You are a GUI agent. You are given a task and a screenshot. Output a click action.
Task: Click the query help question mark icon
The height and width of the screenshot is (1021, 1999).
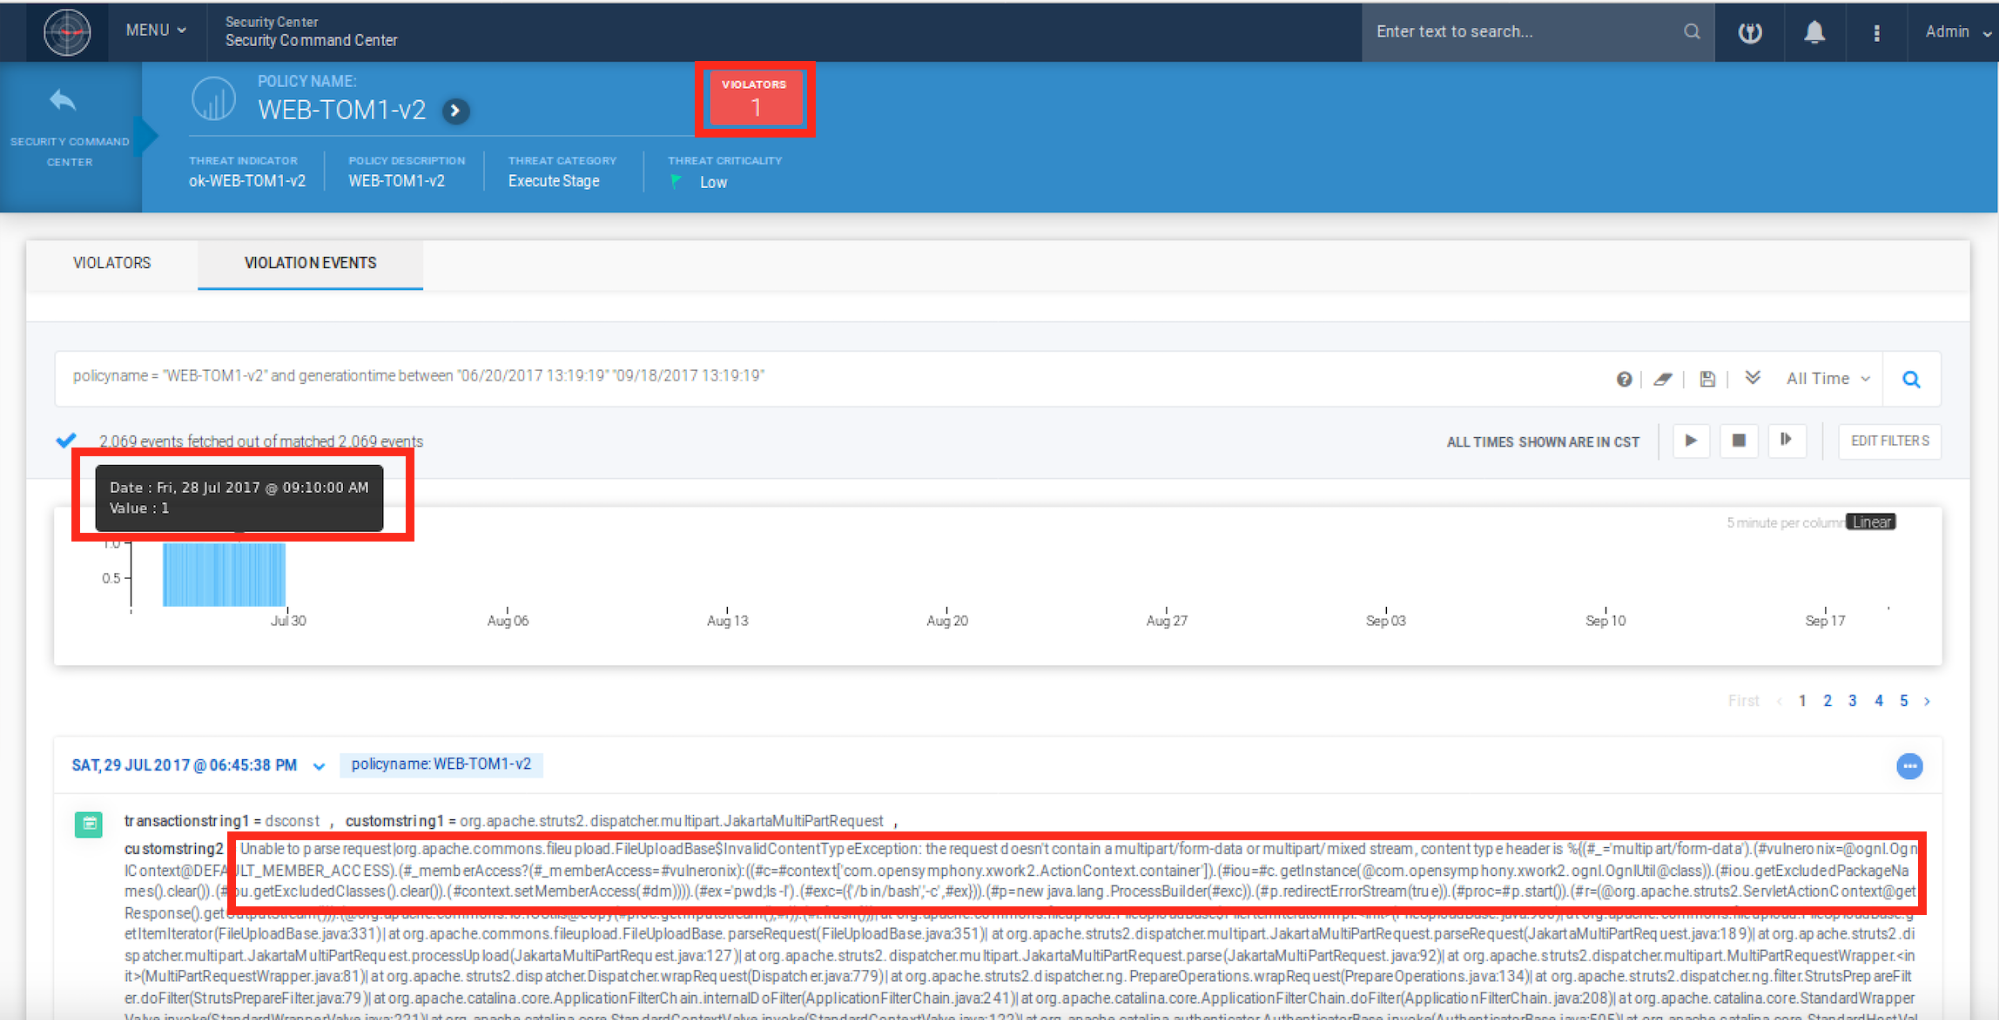pos(1624,379)
